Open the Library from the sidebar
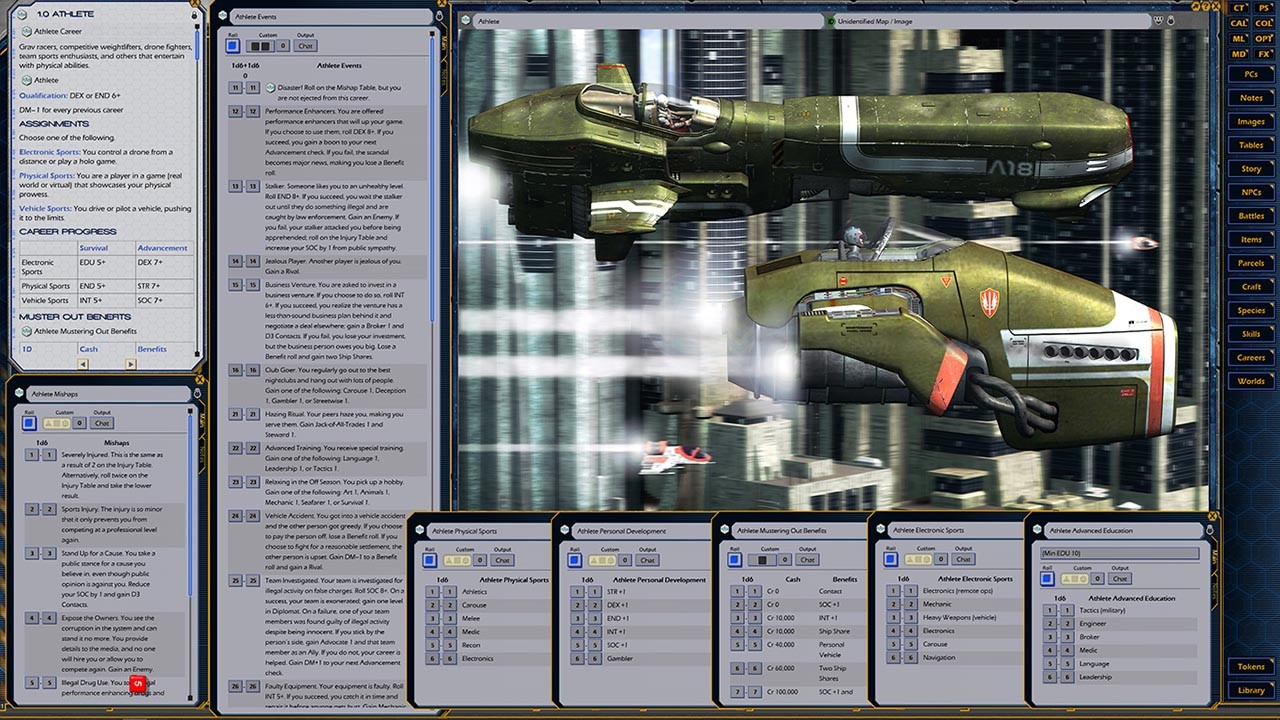 click(x=1249, y=690)
